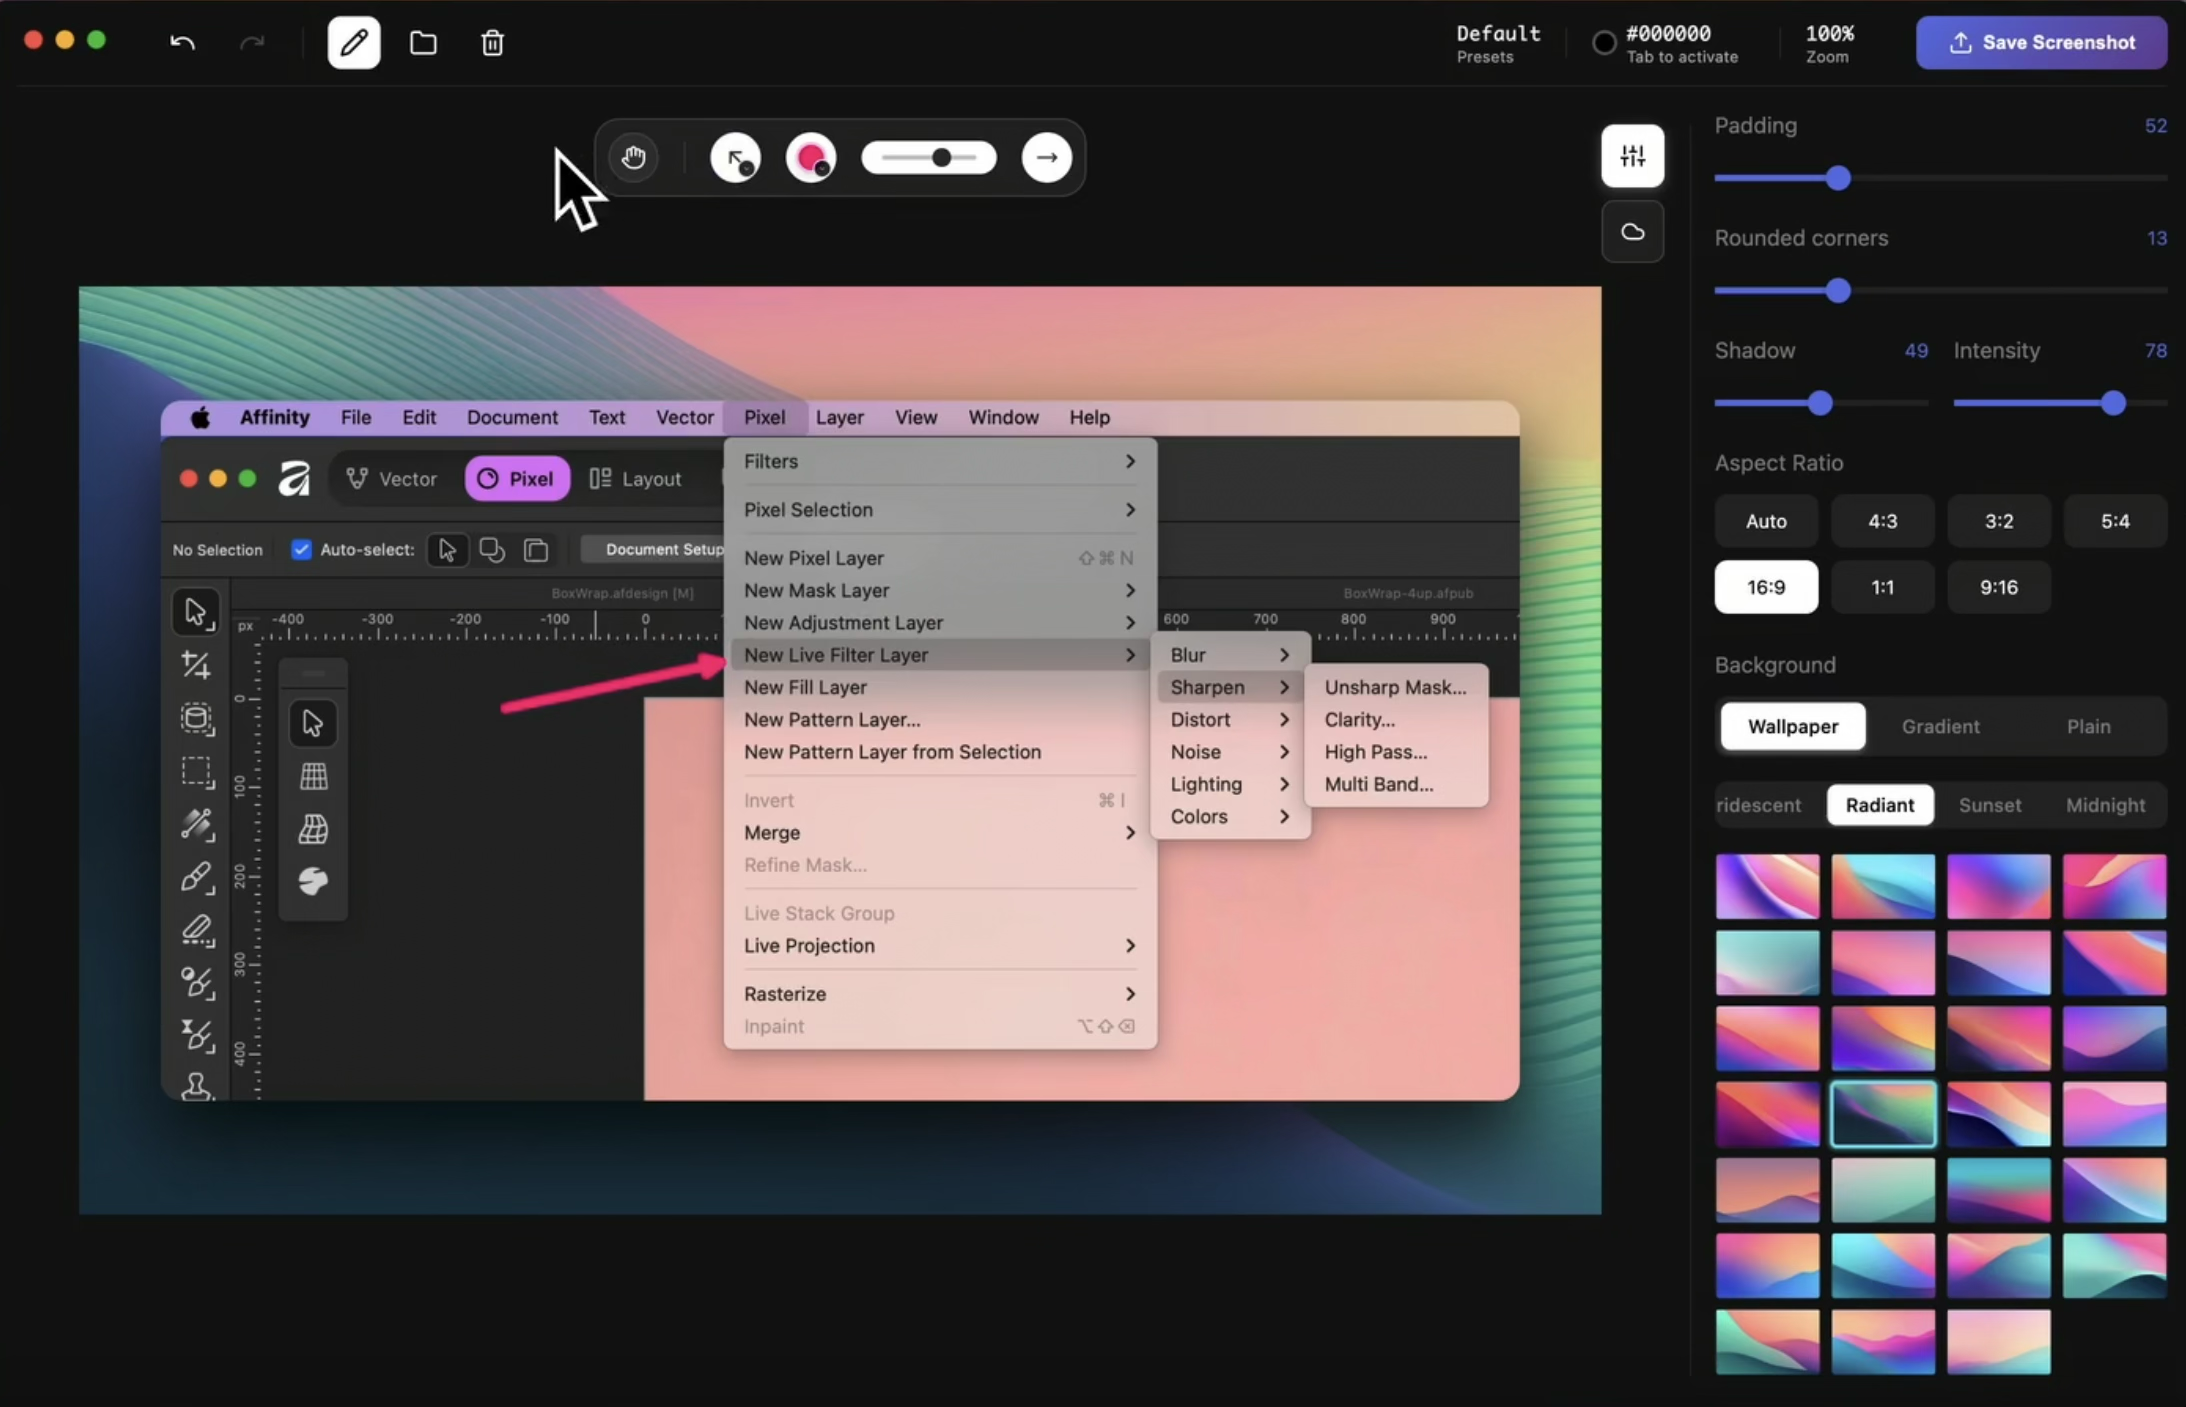The image size is (2186, 1407).
Task: Click the #000000 color circle
Action: coord(1604,43)
